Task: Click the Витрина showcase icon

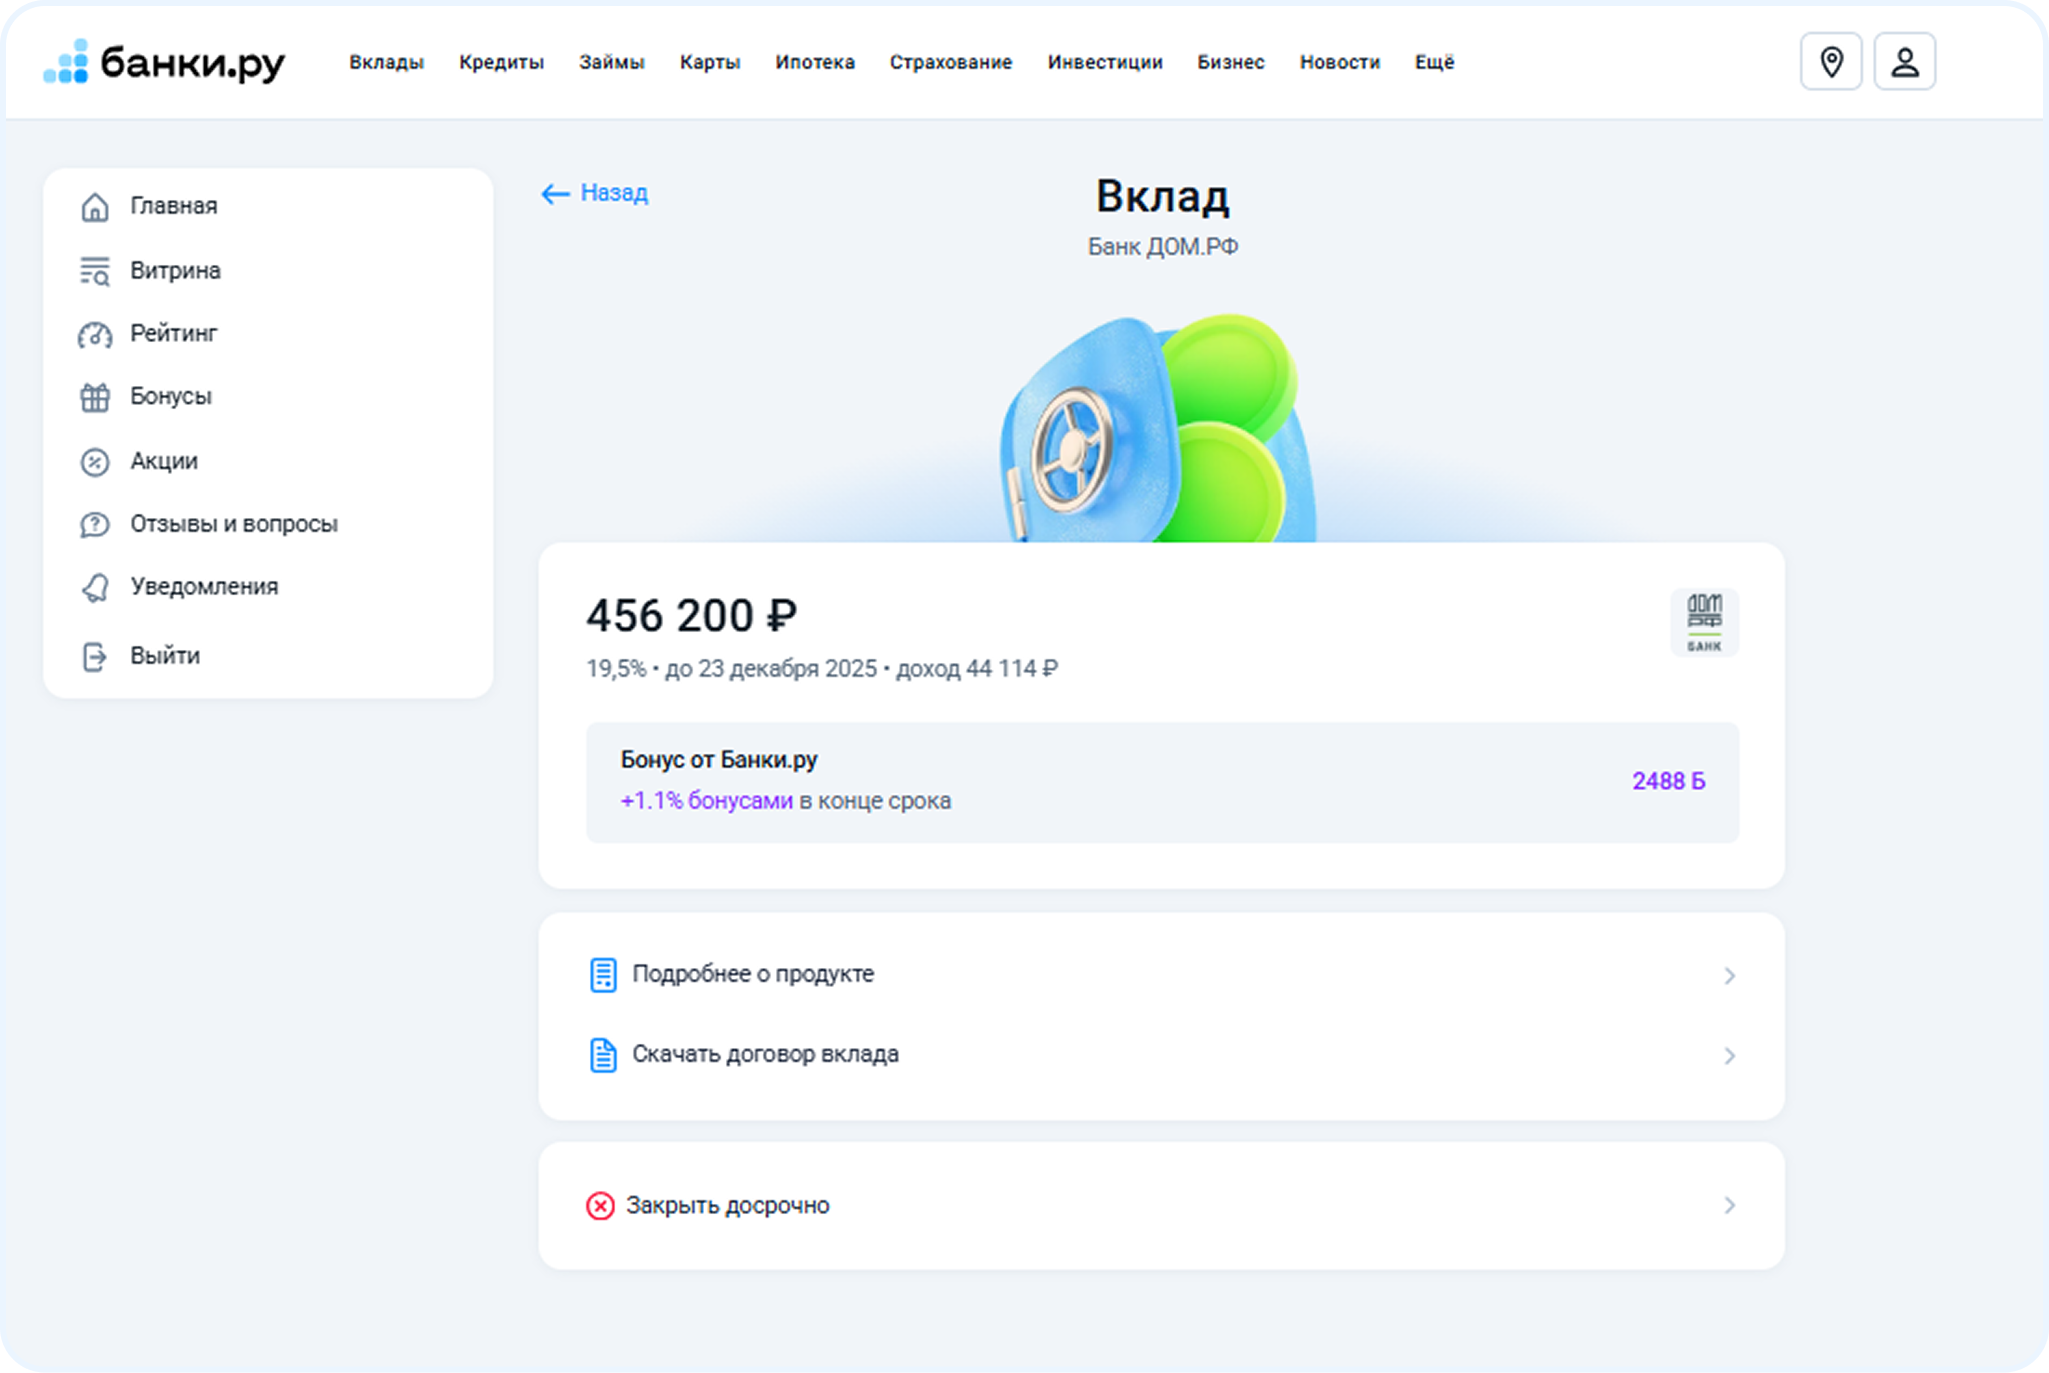Action: point(95,271)
